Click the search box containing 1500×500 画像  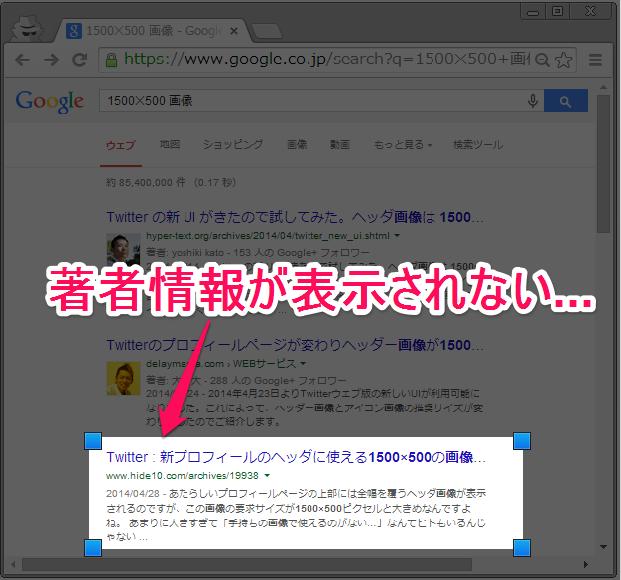click(x=310, y=101)
